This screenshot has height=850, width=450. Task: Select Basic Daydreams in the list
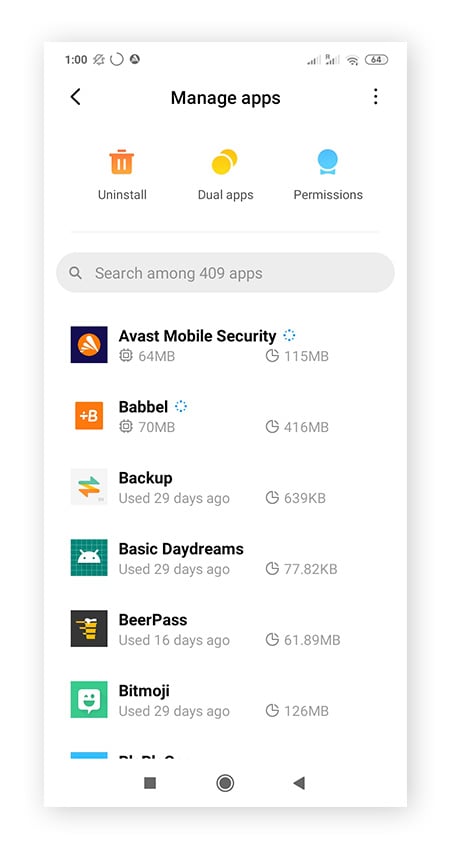coord(226,558)
